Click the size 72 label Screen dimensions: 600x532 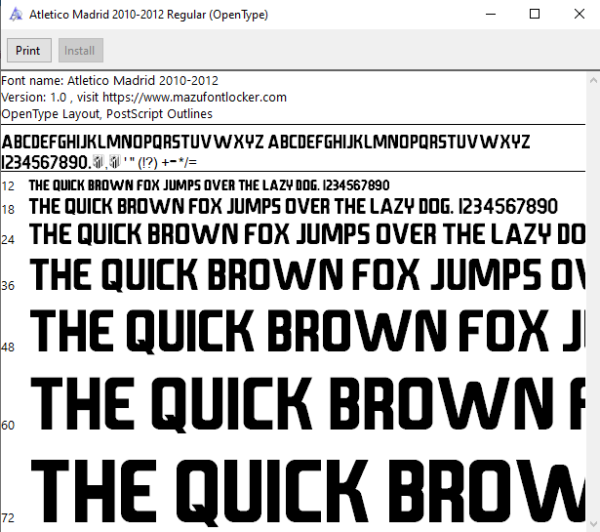coord(8,518)
